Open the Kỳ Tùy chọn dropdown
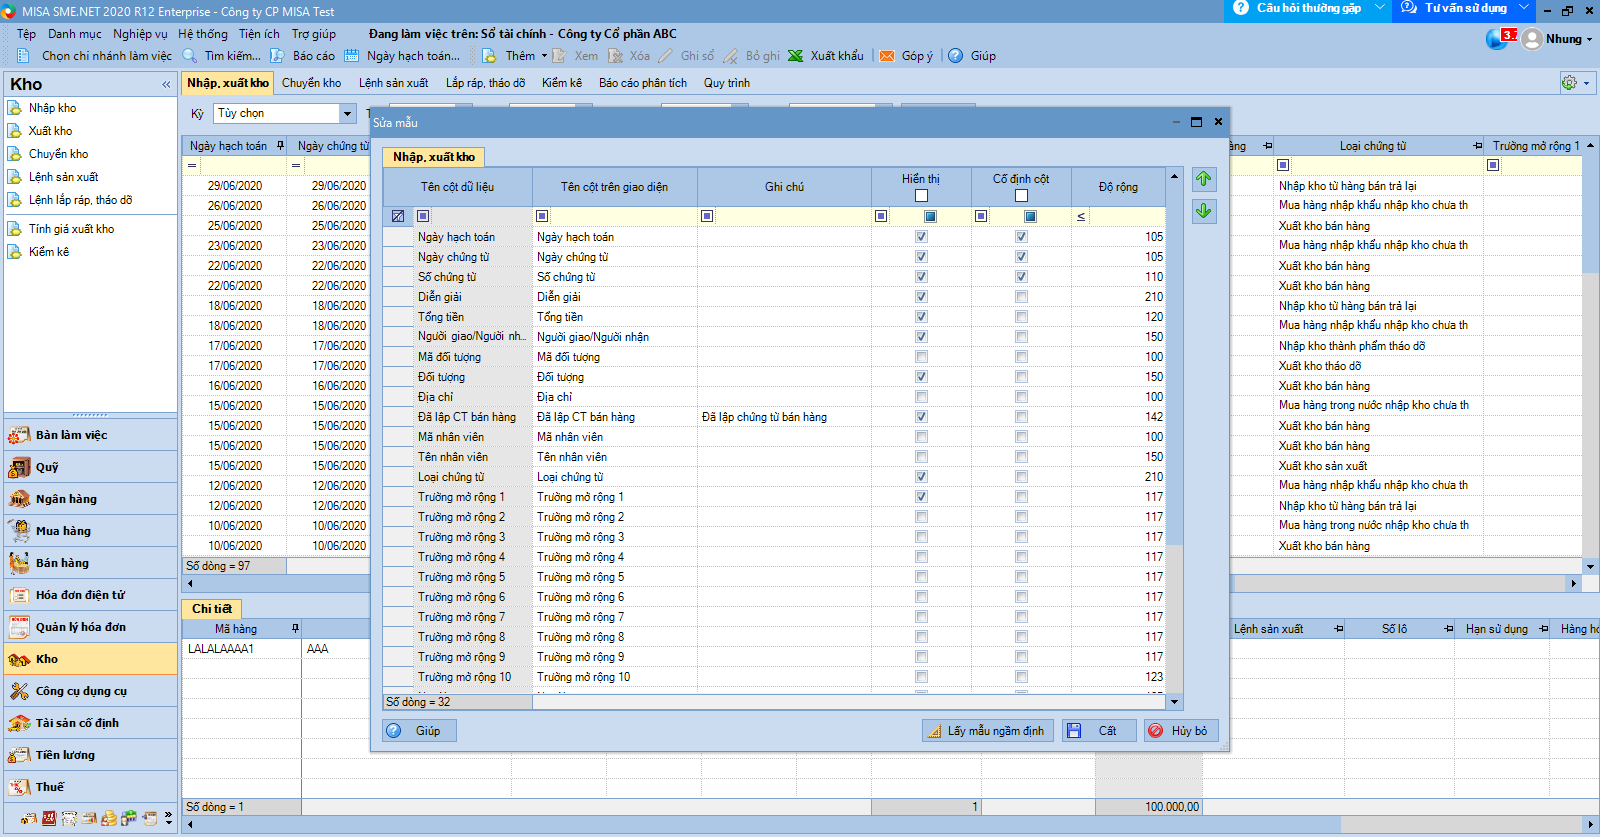The width and height of the screenshot is (1600, 837). point(348,114)
